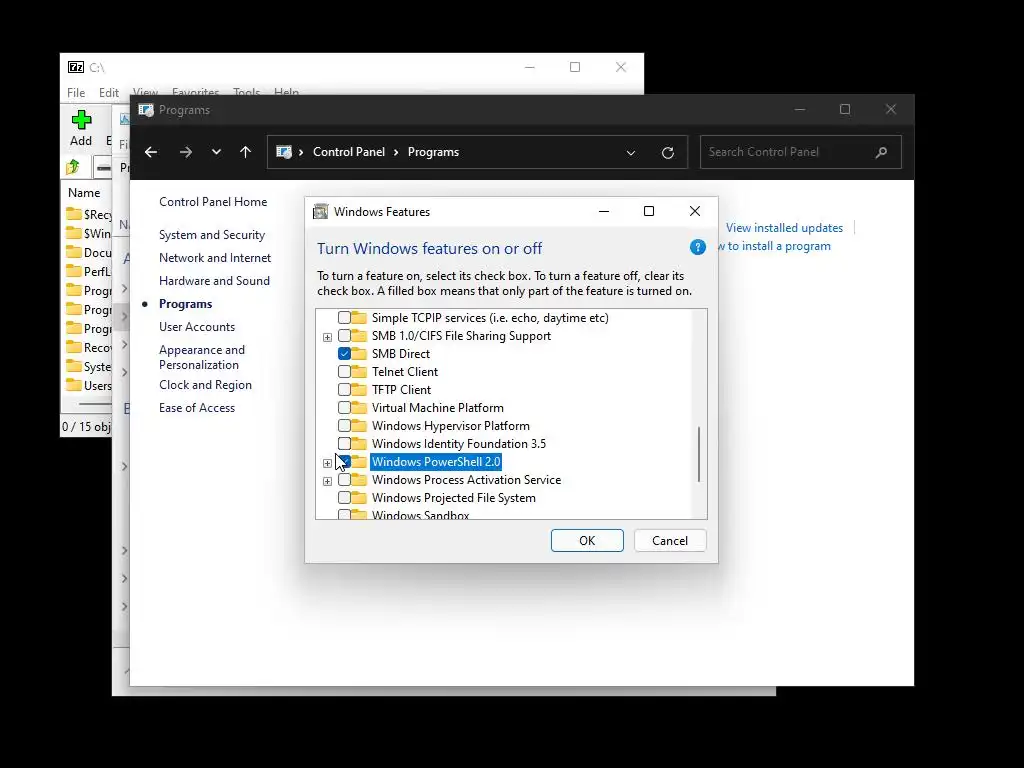Open Appearance and Personalization link
This screenshot has height=768, width=1024.
(x=202, y=357)
